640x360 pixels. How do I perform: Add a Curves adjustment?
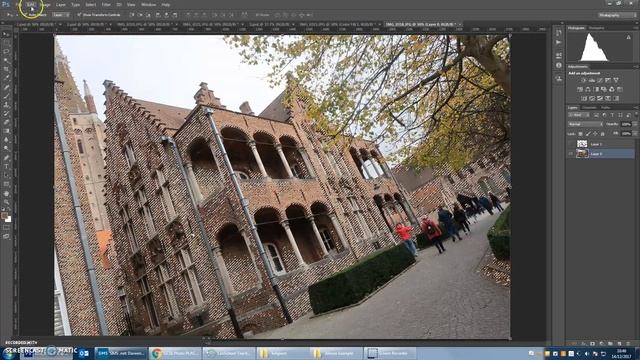point(600,80)
